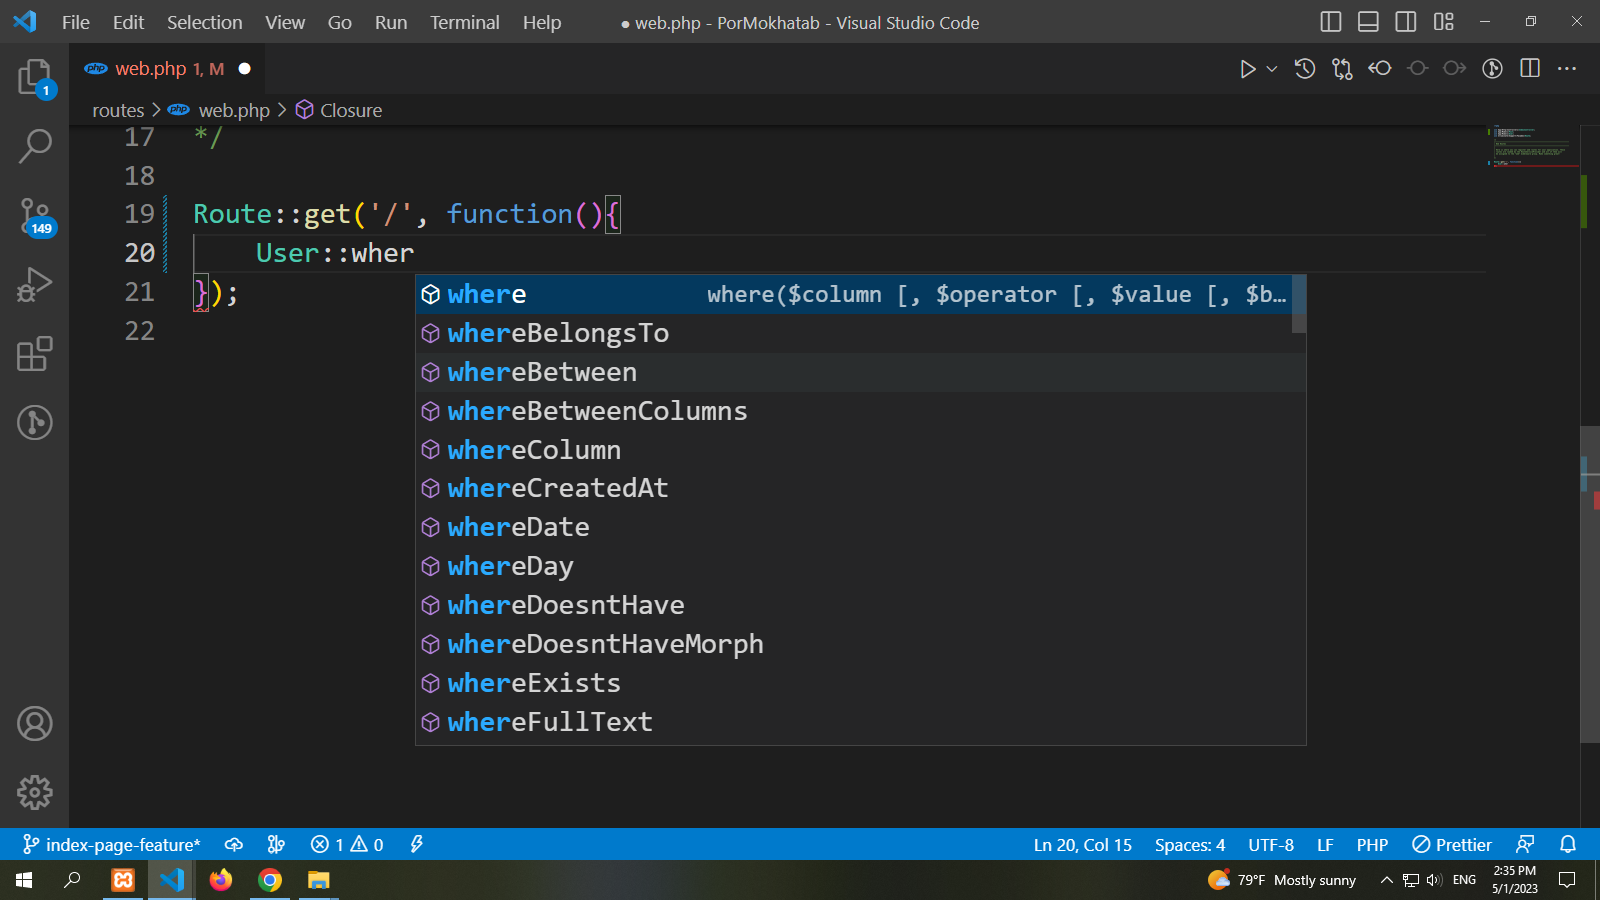Viewport: 1600px width, 900px height.
Task: Split the editor to the right
Action: click(x=1530, y=69)
